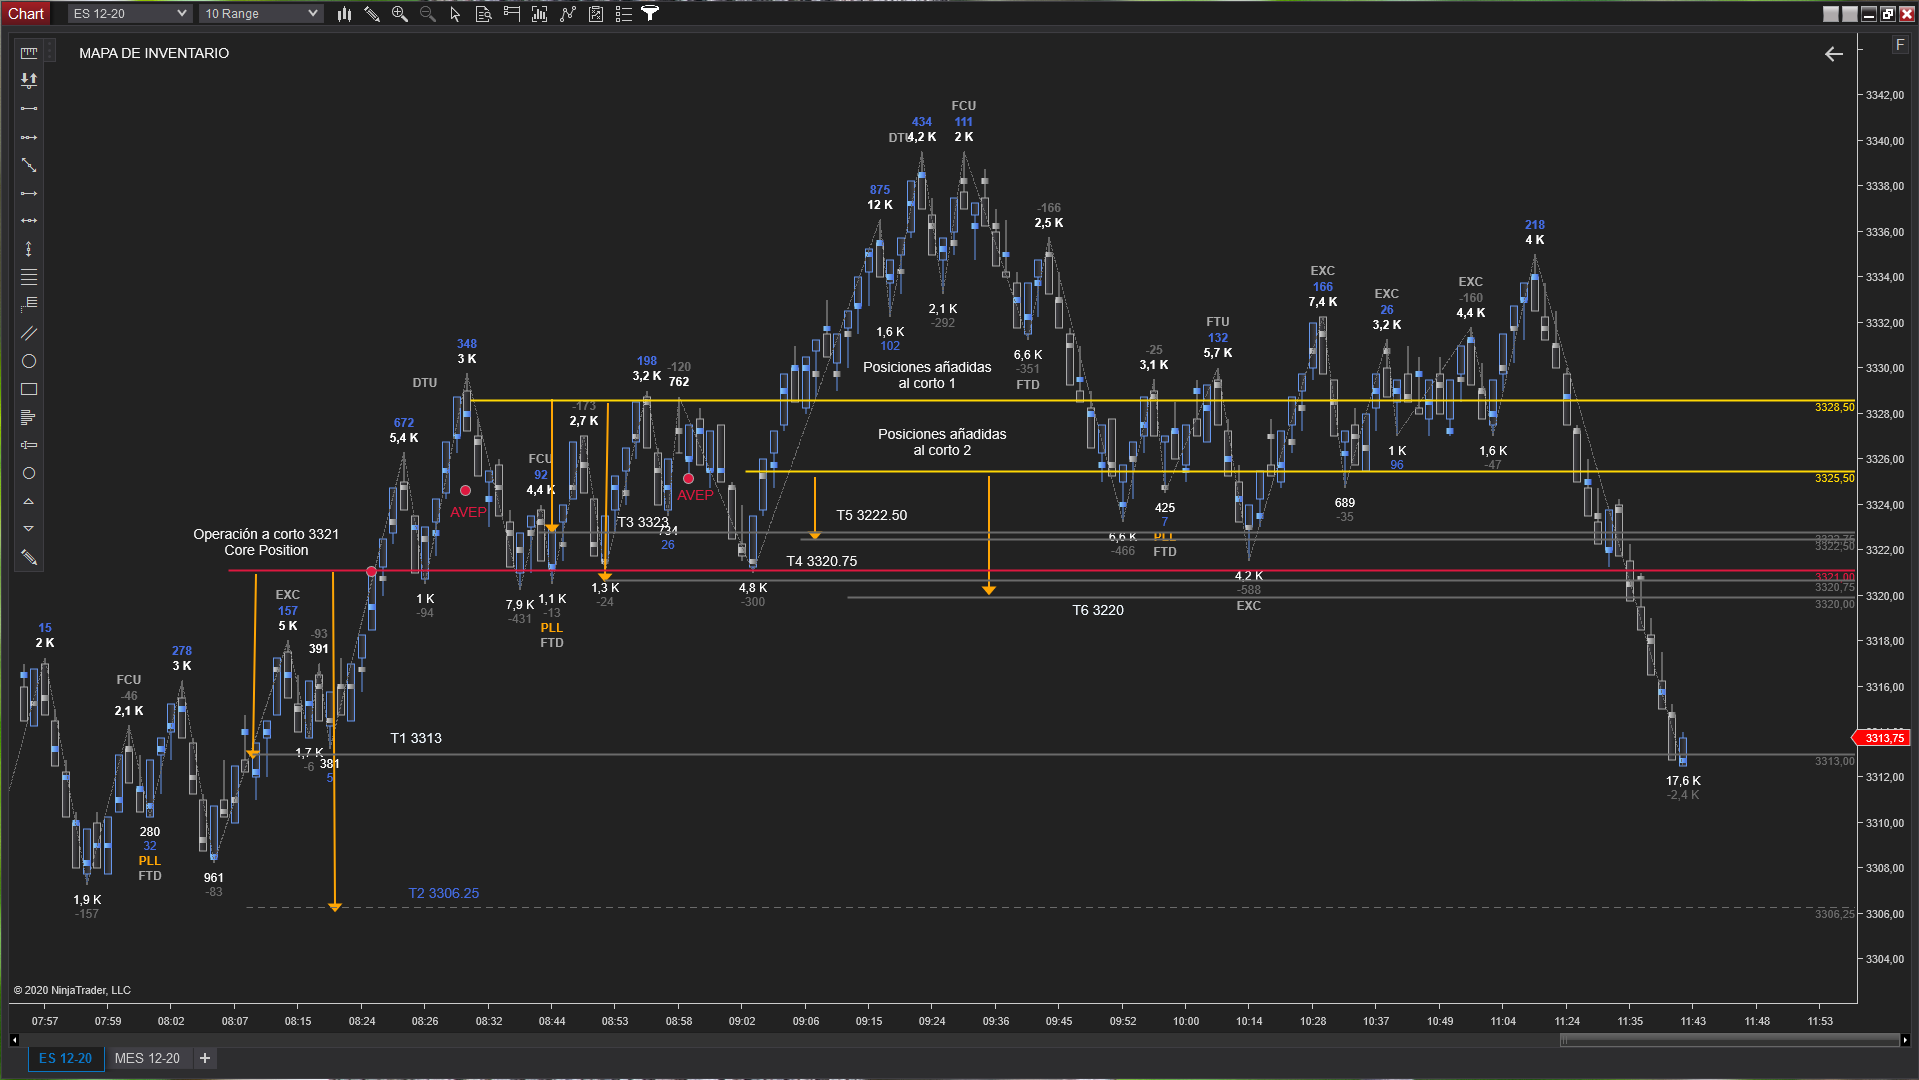
Task: Select the cursor pointer tool
Action: (456, 14)
